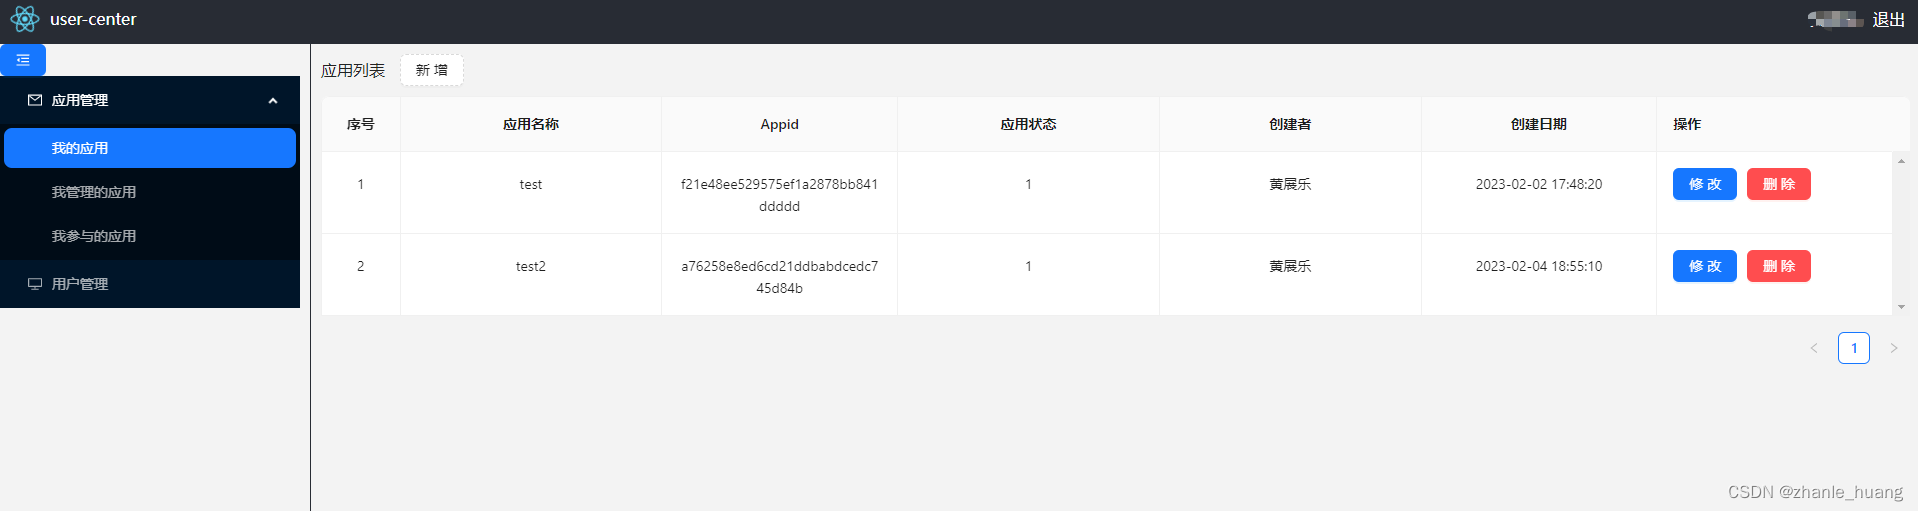The image size is (1918, 511).
Task: Select page 1 in pagination
Action: pyautogui.click(x=1854, y=348)
